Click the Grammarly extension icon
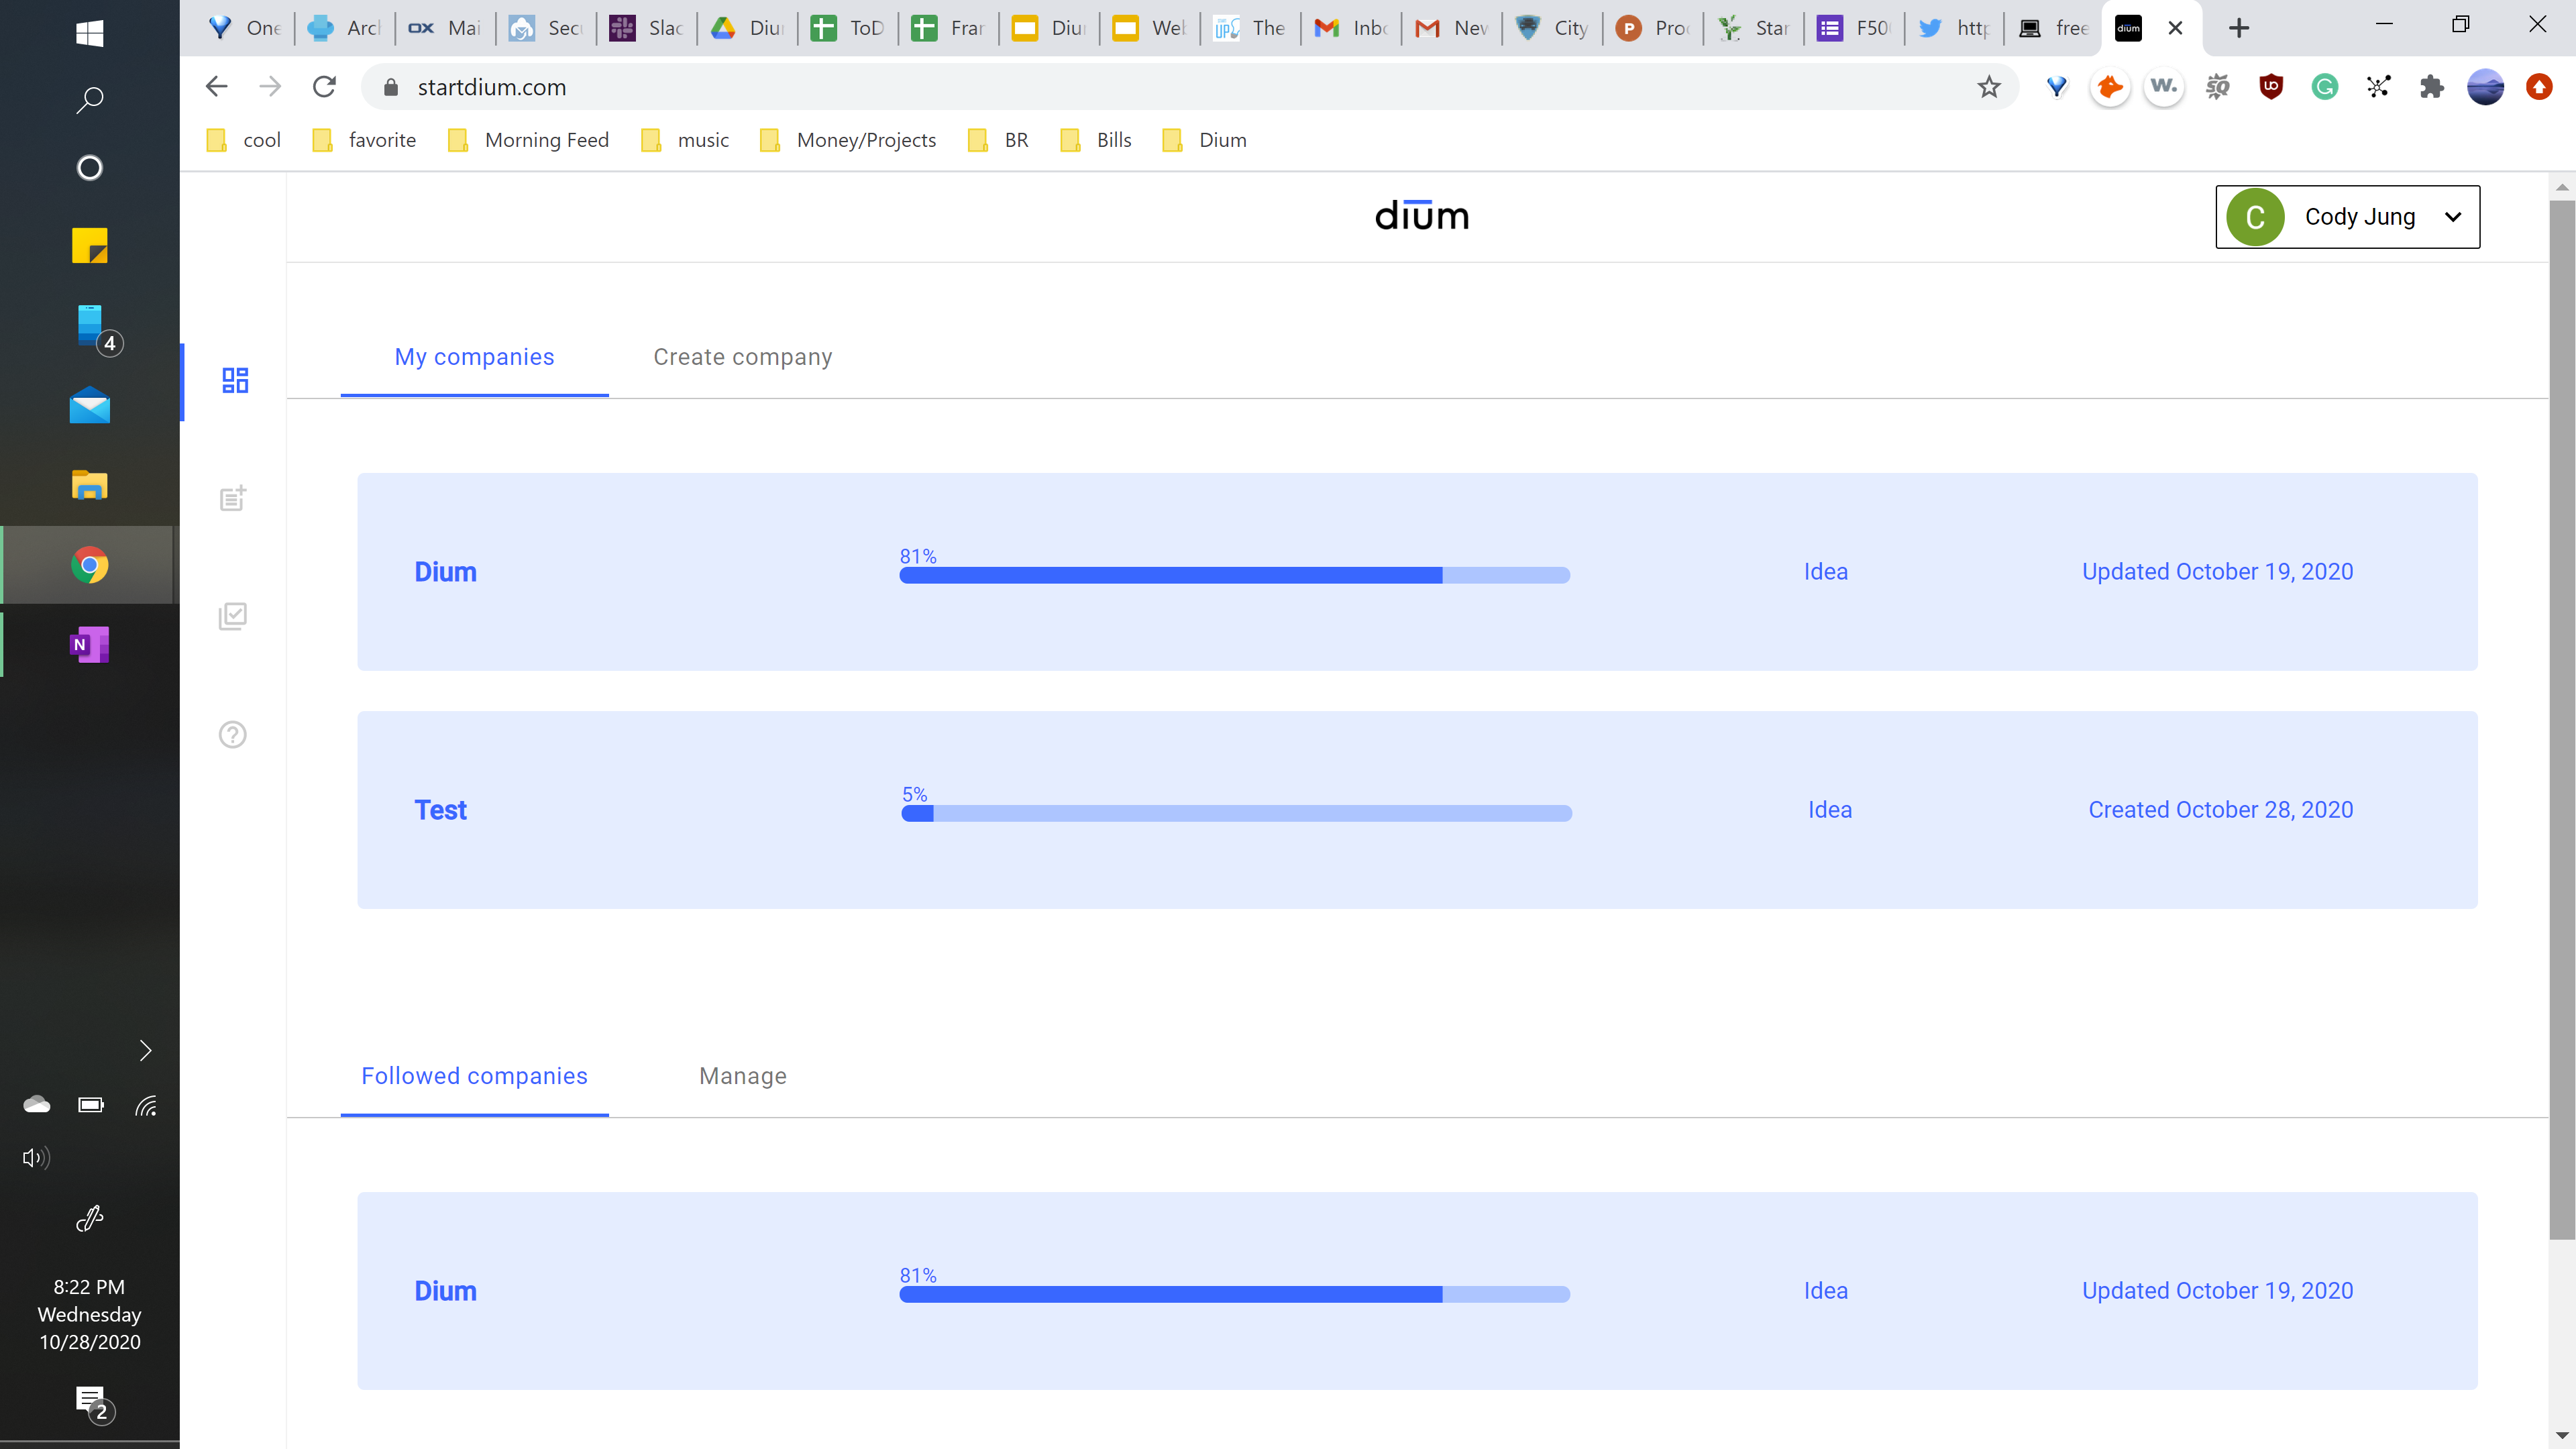Screen dimensions: 2576x1449 [x=2324, y=87]
